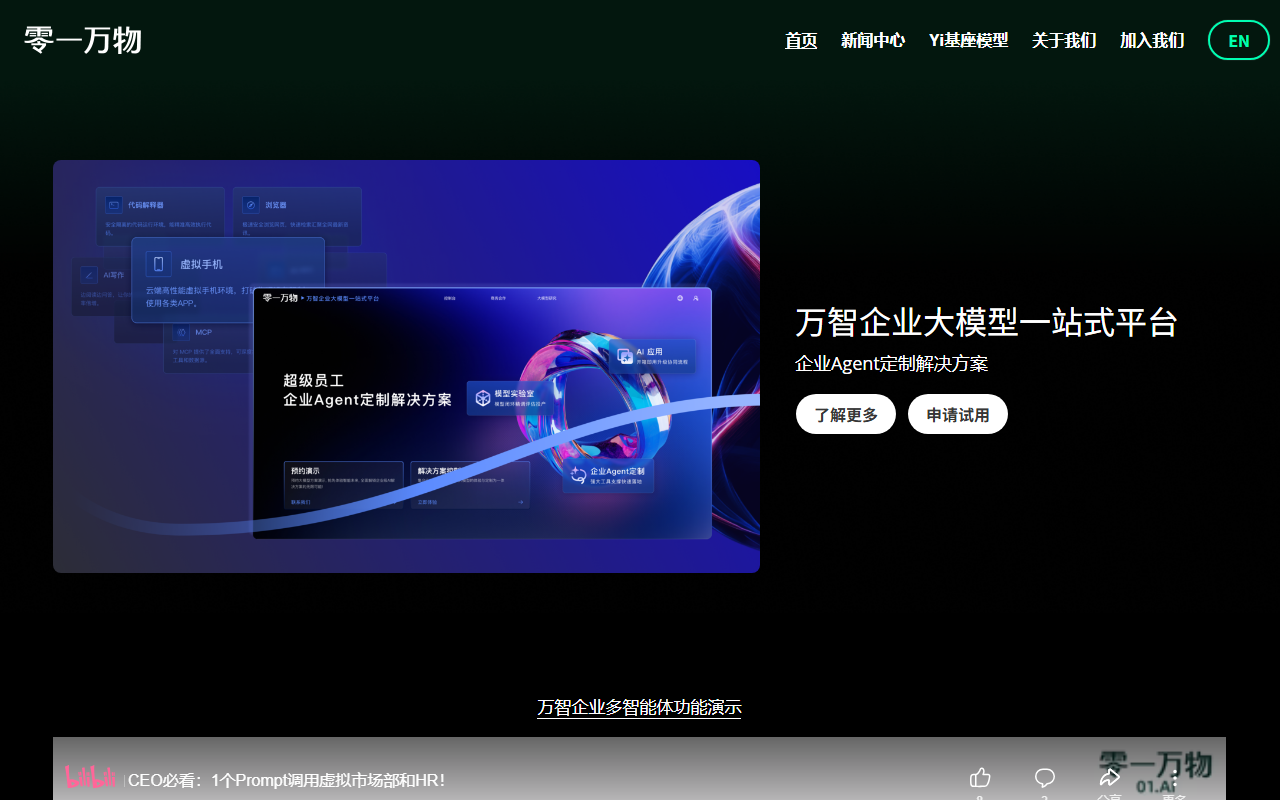Click the bilibili logo on the video
The width and height of the screenshot is (1280, 800).
click(91, 777)
